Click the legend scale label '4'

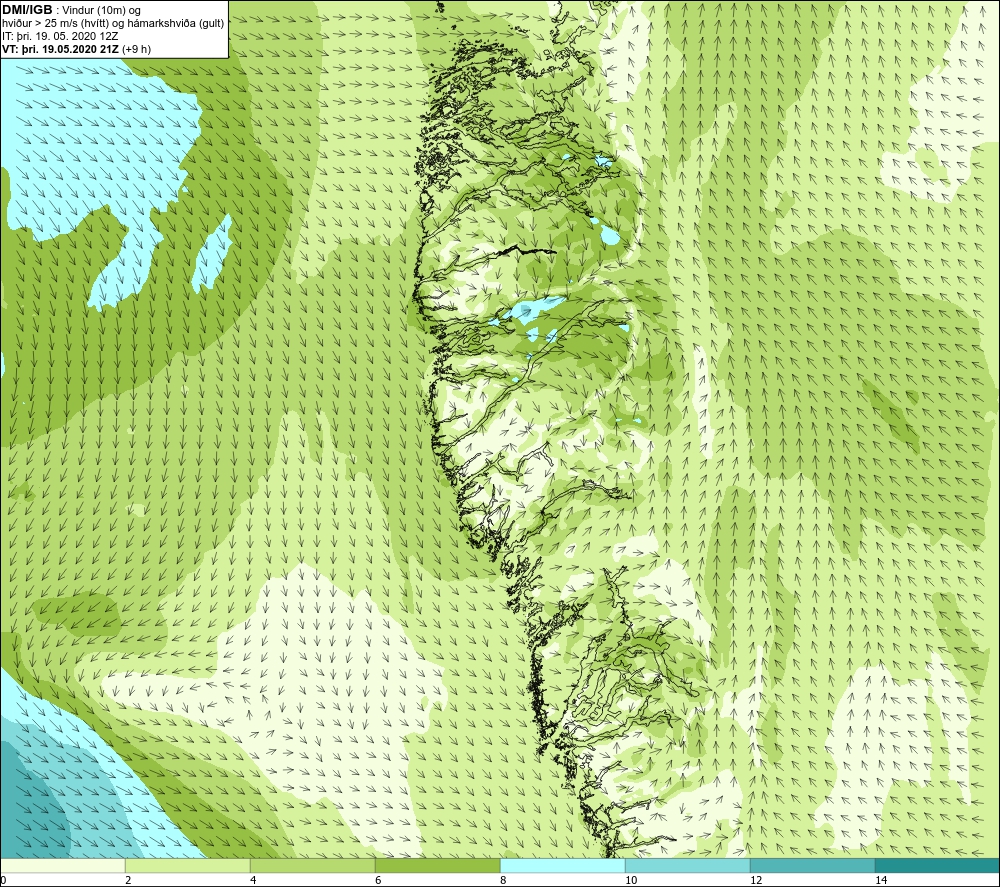(x=253, y=880)
